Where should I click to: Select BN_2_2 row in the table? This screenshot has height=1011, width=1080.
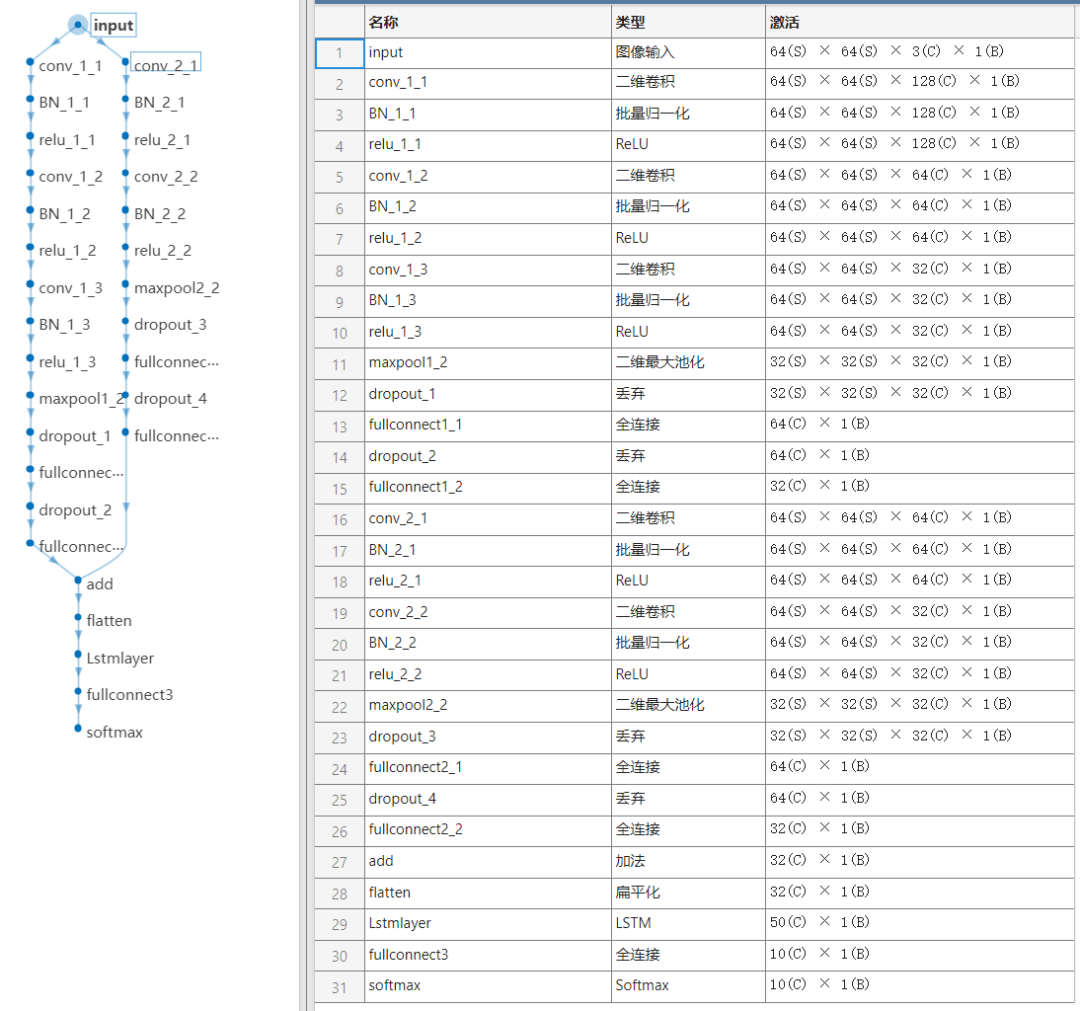click(x=694, y=643)
